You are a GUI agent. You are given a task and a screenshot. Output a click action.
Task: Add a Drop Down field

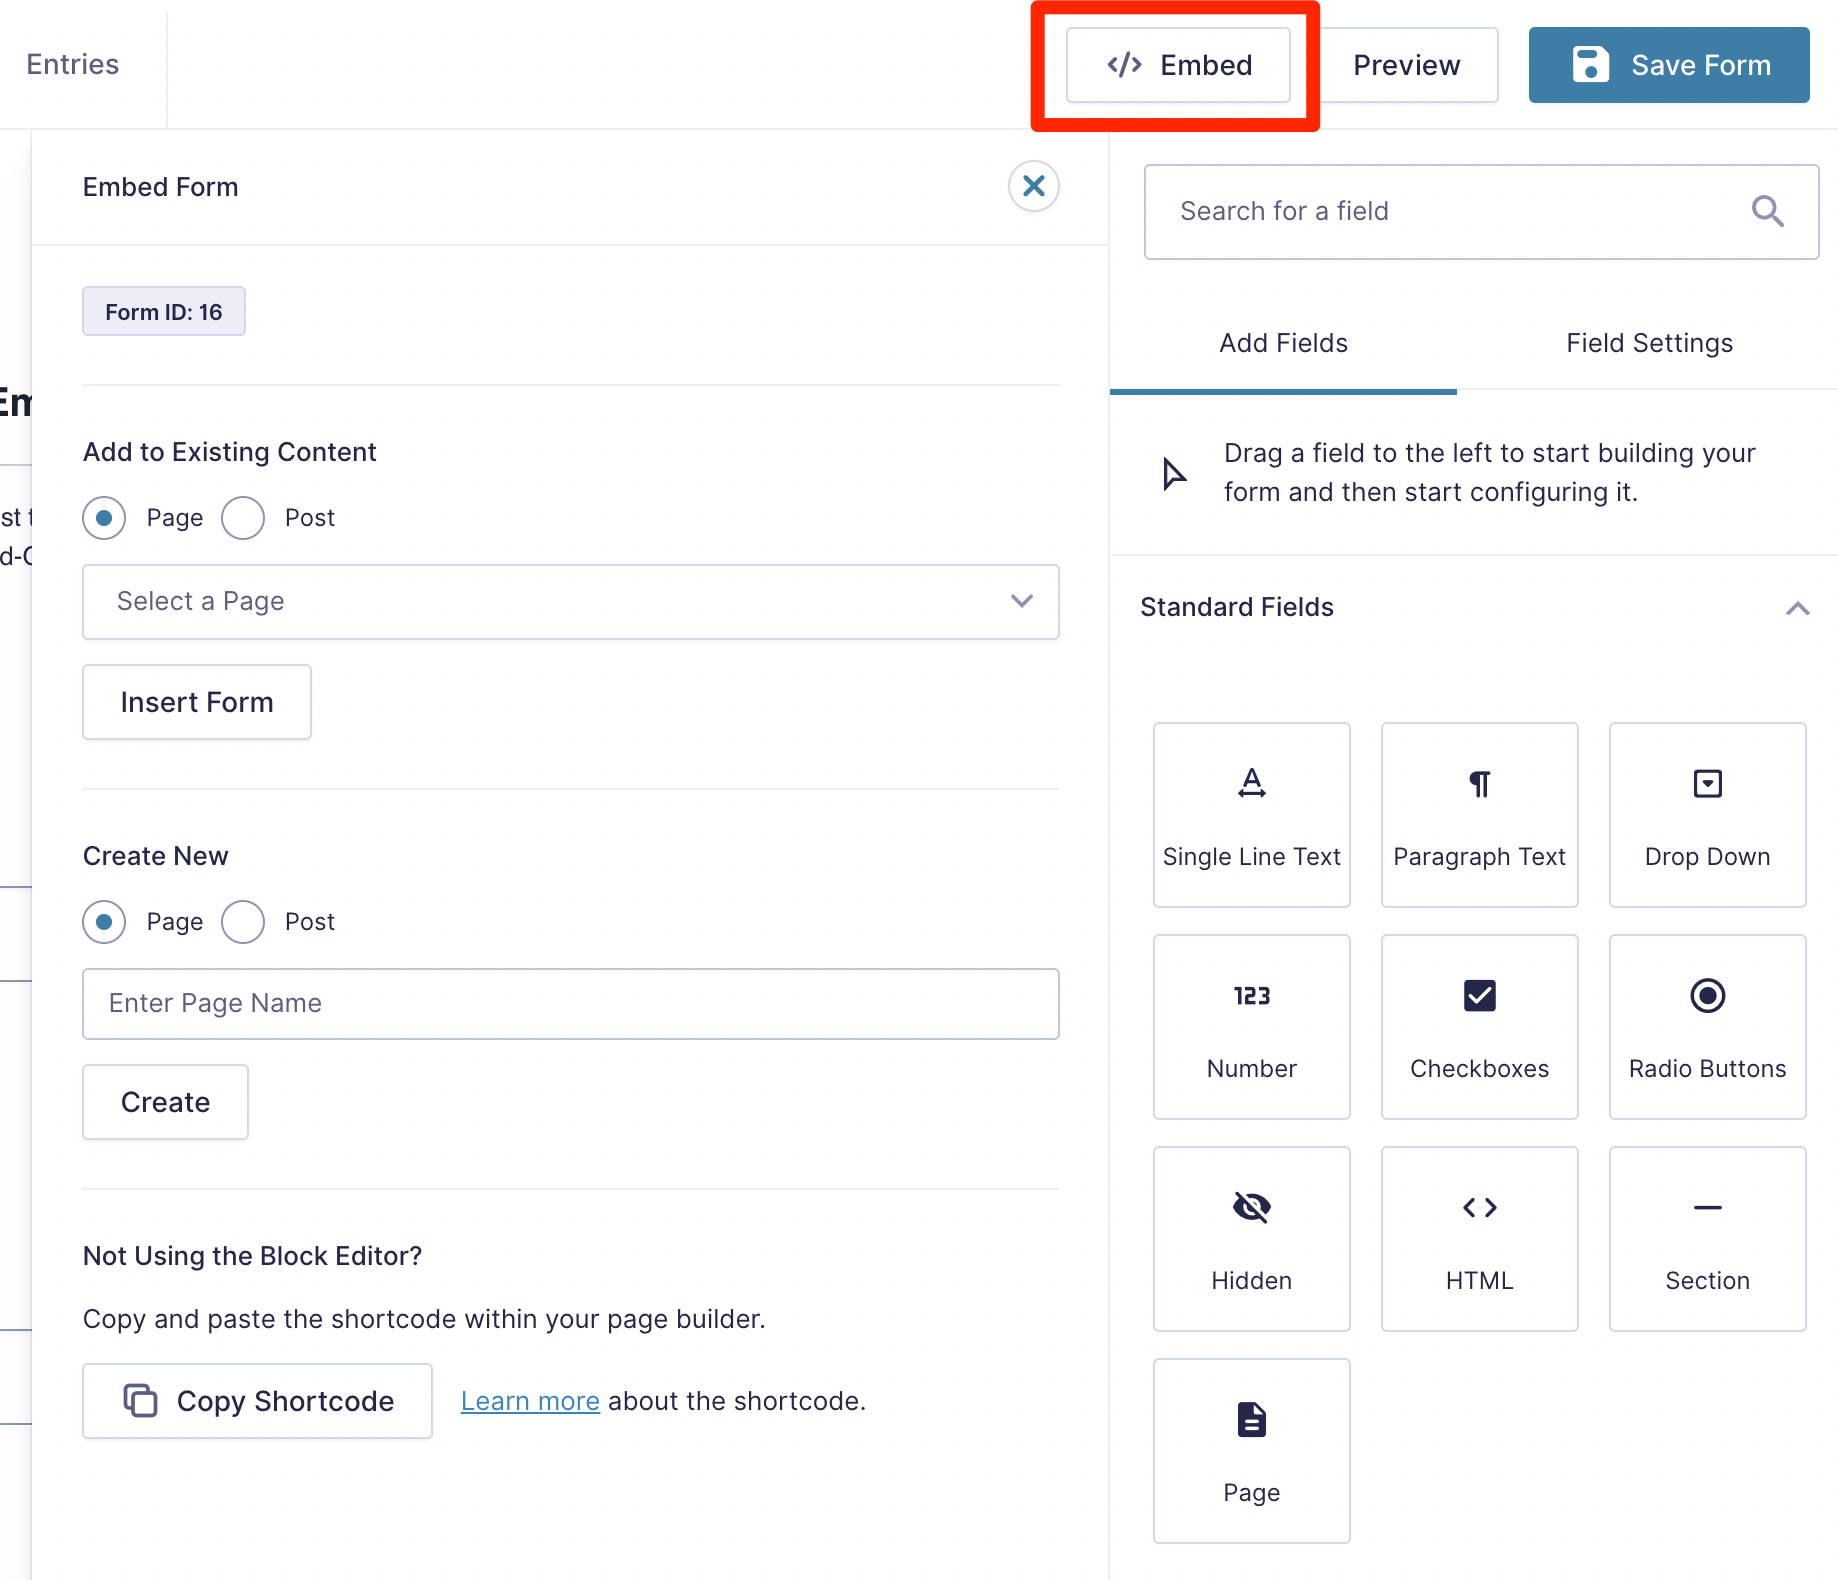(1707, 814)
